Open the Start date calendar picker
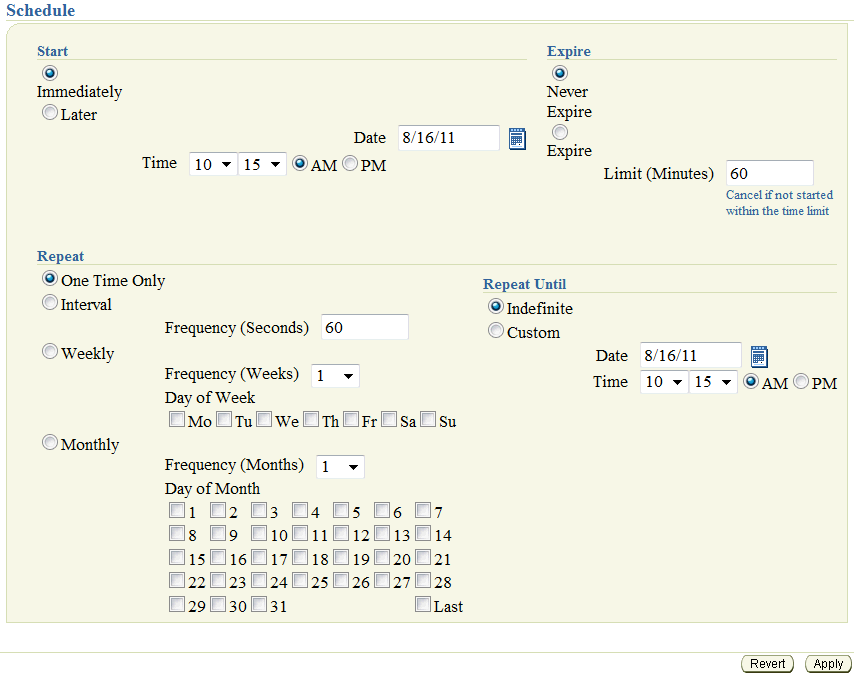 pyautogui.click(x=517, y=138)
